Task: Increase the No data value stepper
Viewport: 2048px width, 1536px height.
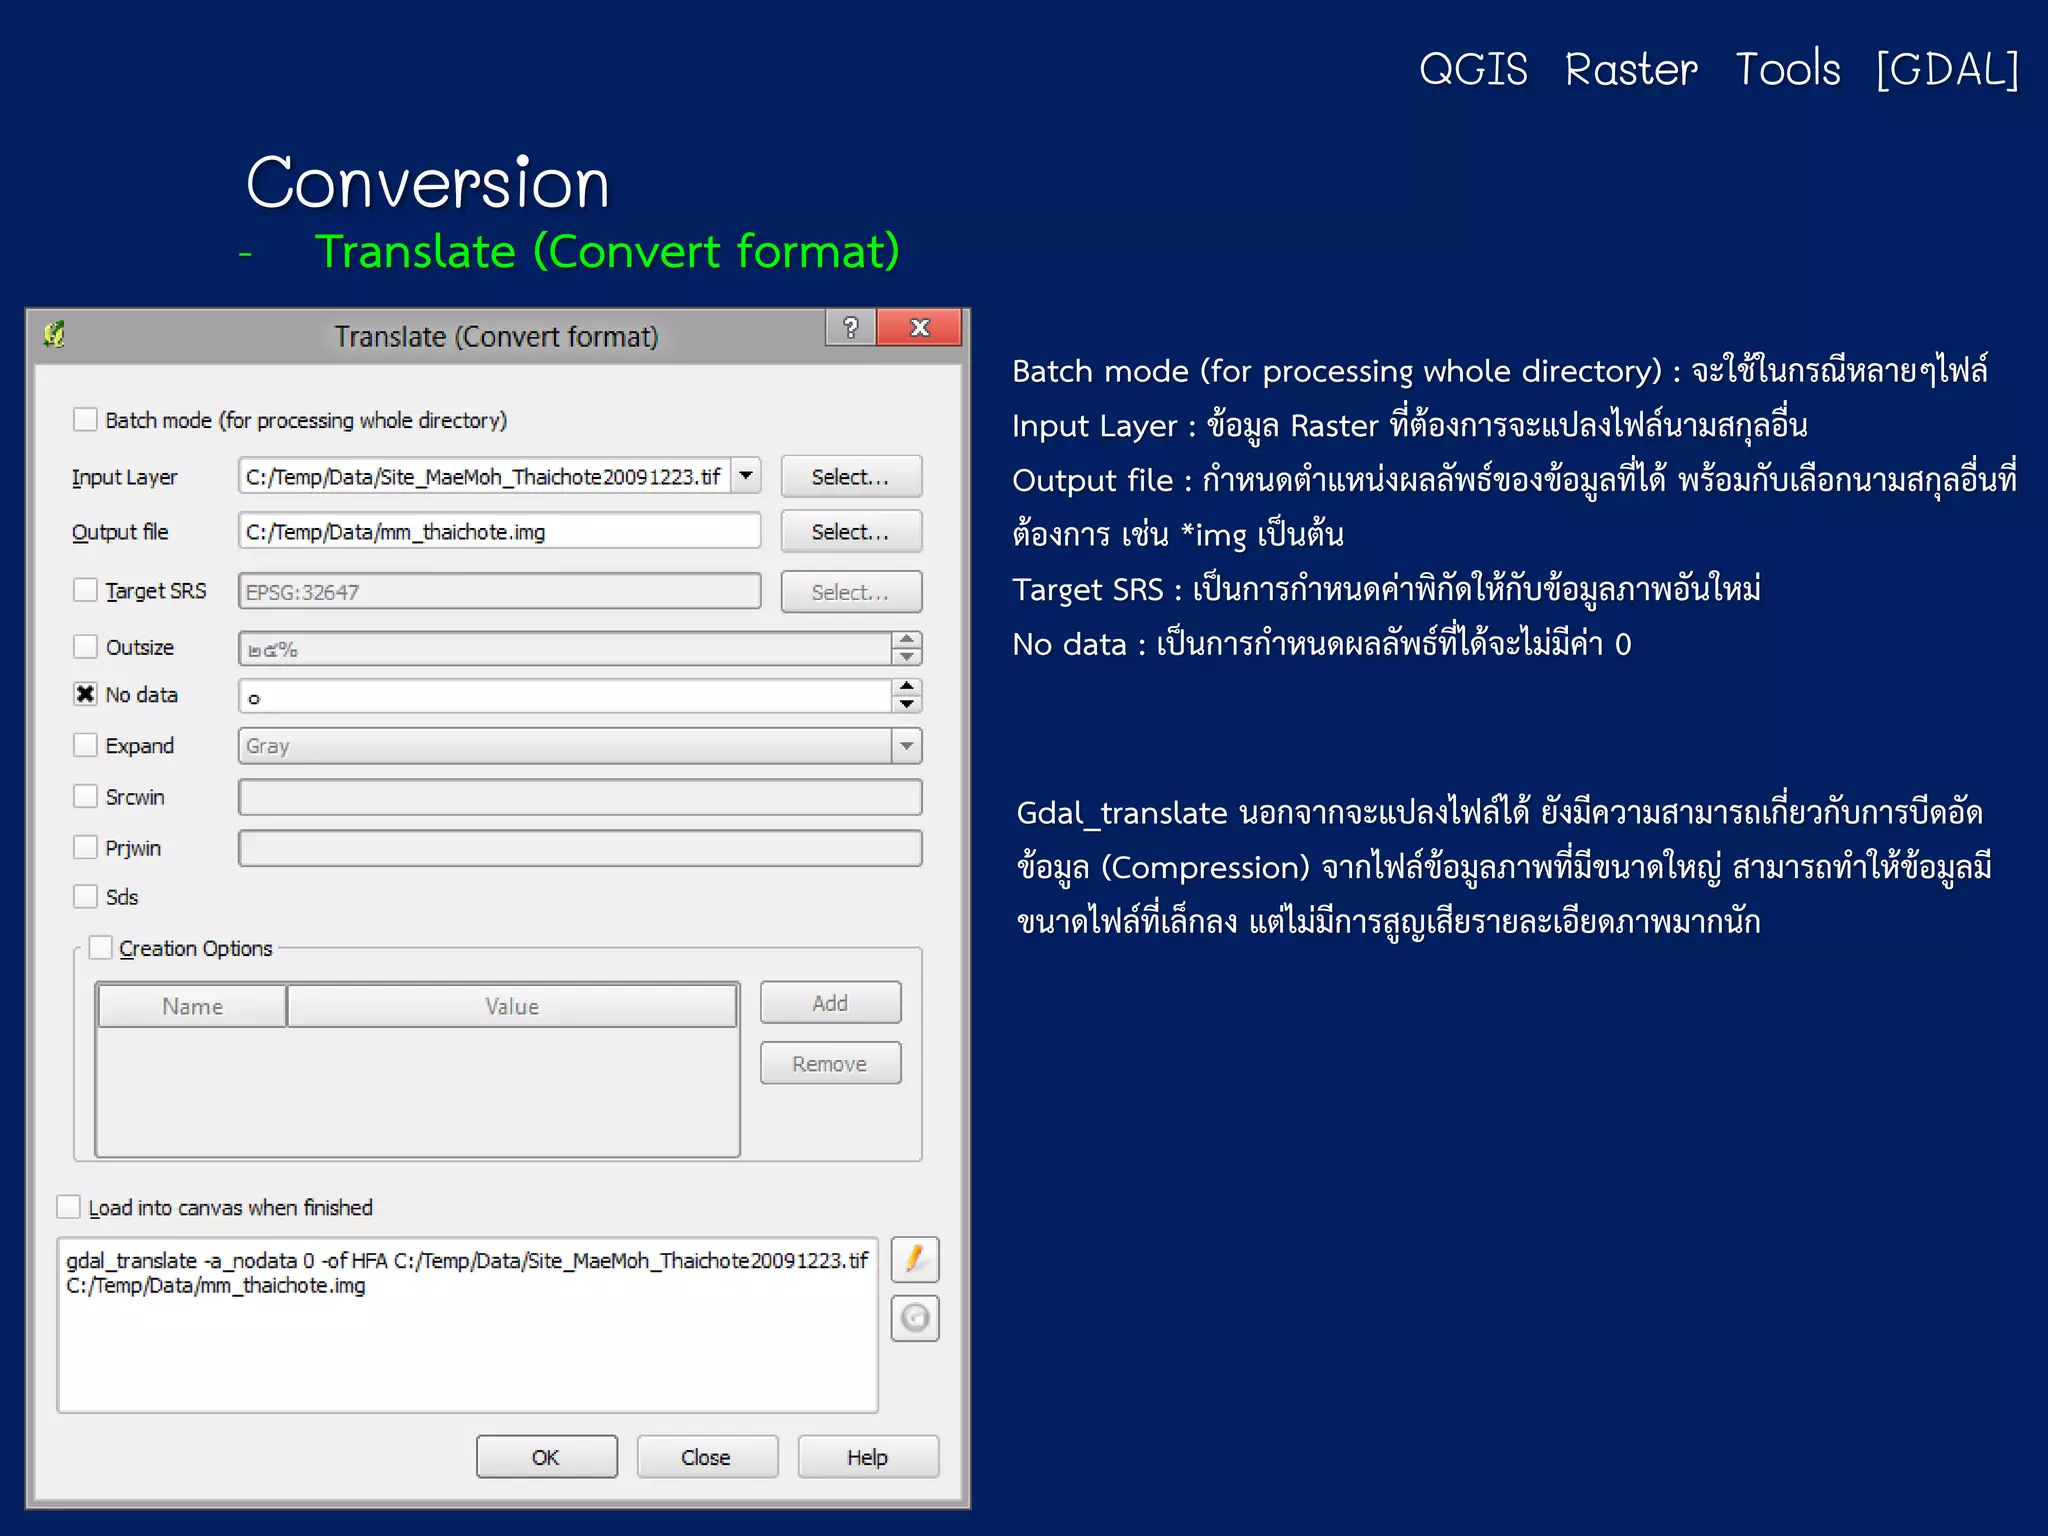Action: click(906, 687)
